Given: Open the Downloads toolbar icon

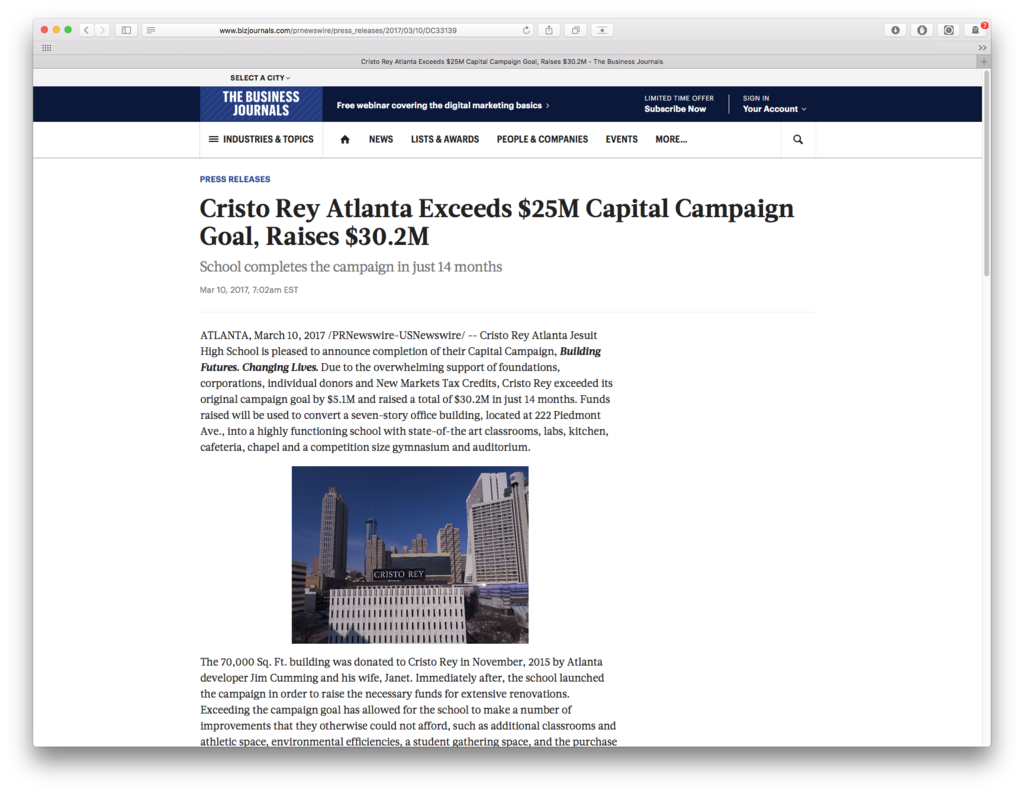Looking at the screenshot, I should 895,30.
